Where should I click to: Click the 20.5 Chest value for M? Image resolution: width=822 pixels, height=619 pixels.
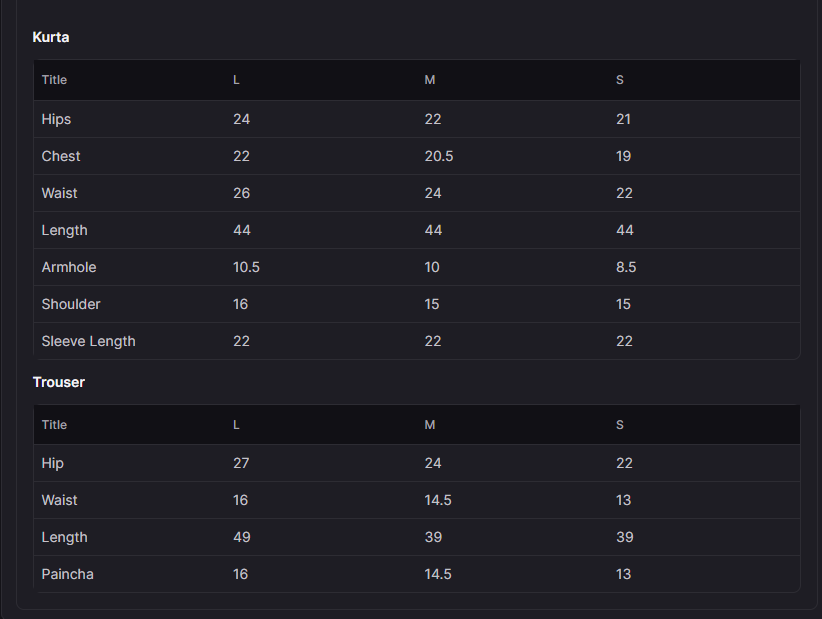[x=439, y=156]
